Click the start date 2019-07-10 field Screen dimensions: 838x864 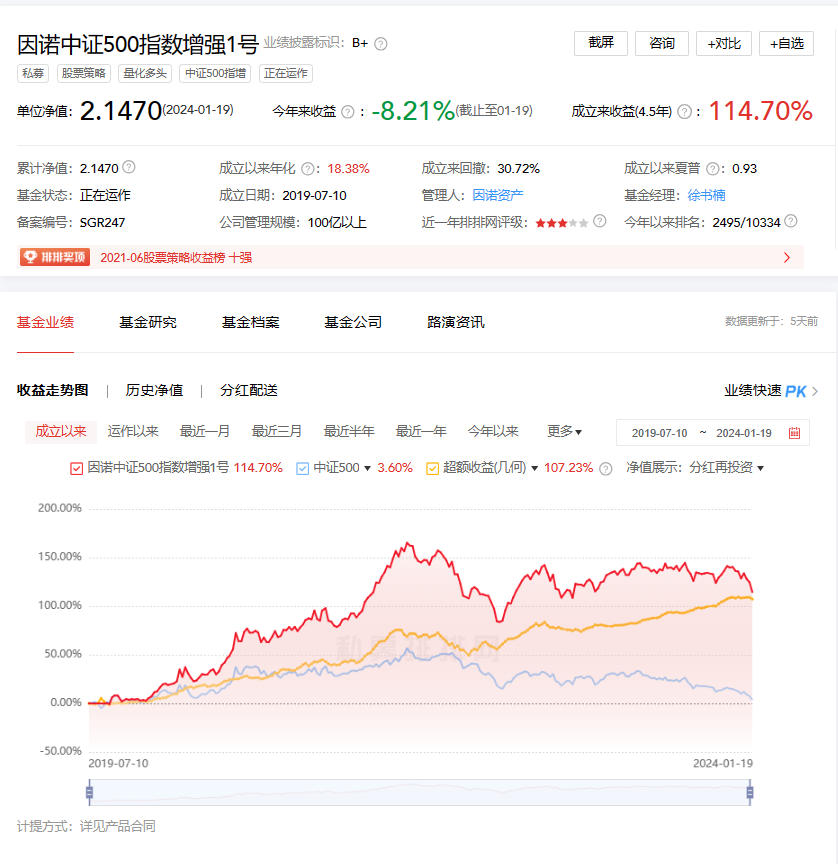659,433
